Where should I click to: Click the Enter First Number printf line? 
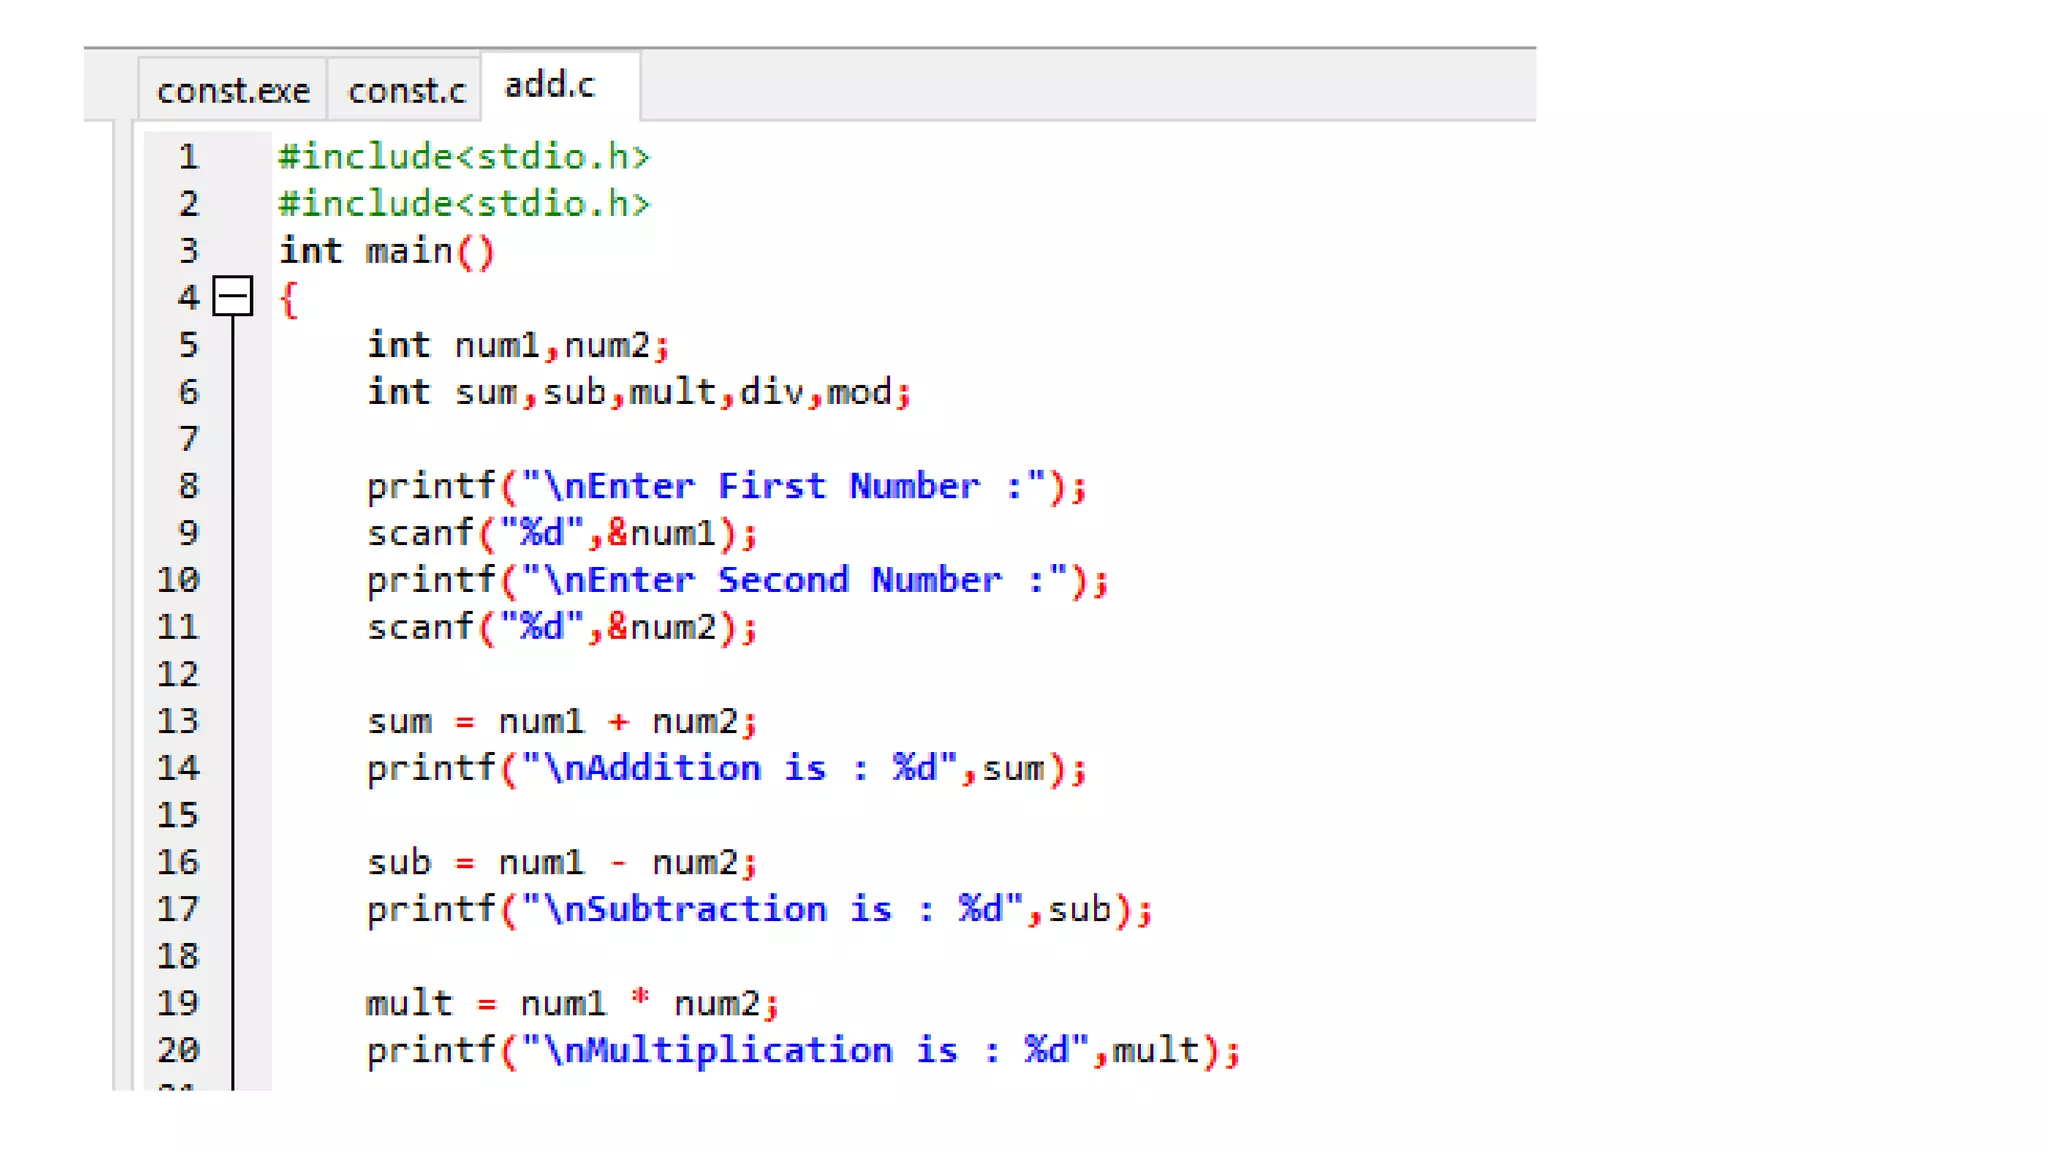(725, 487)
